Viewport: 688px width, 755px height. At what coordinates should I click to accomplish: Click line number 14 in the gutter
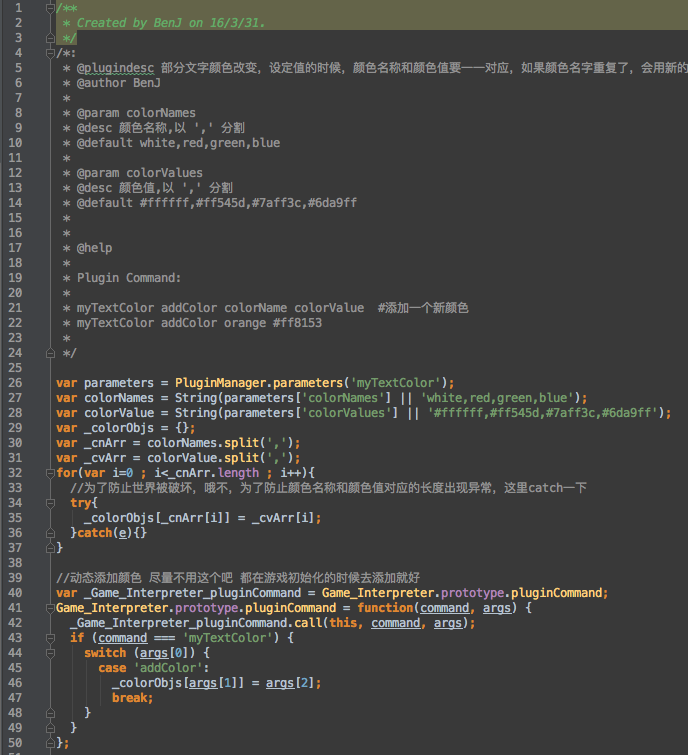point(15,203)
